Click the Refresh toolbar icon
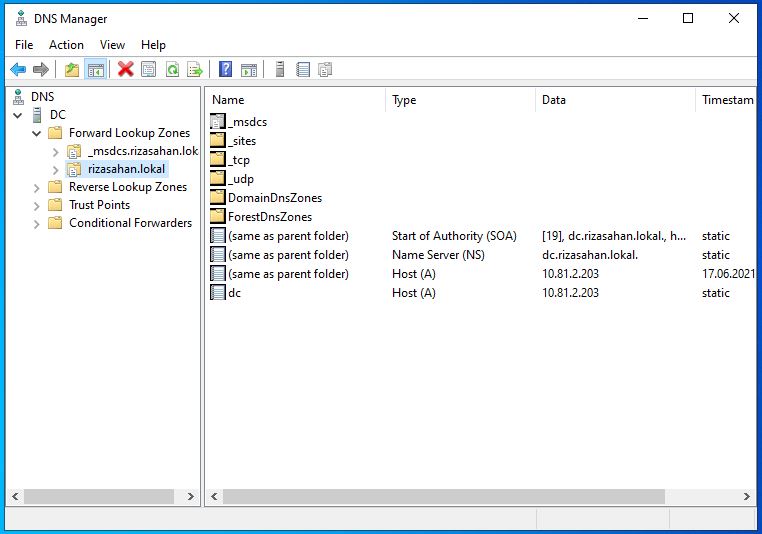 click(172, 69)
